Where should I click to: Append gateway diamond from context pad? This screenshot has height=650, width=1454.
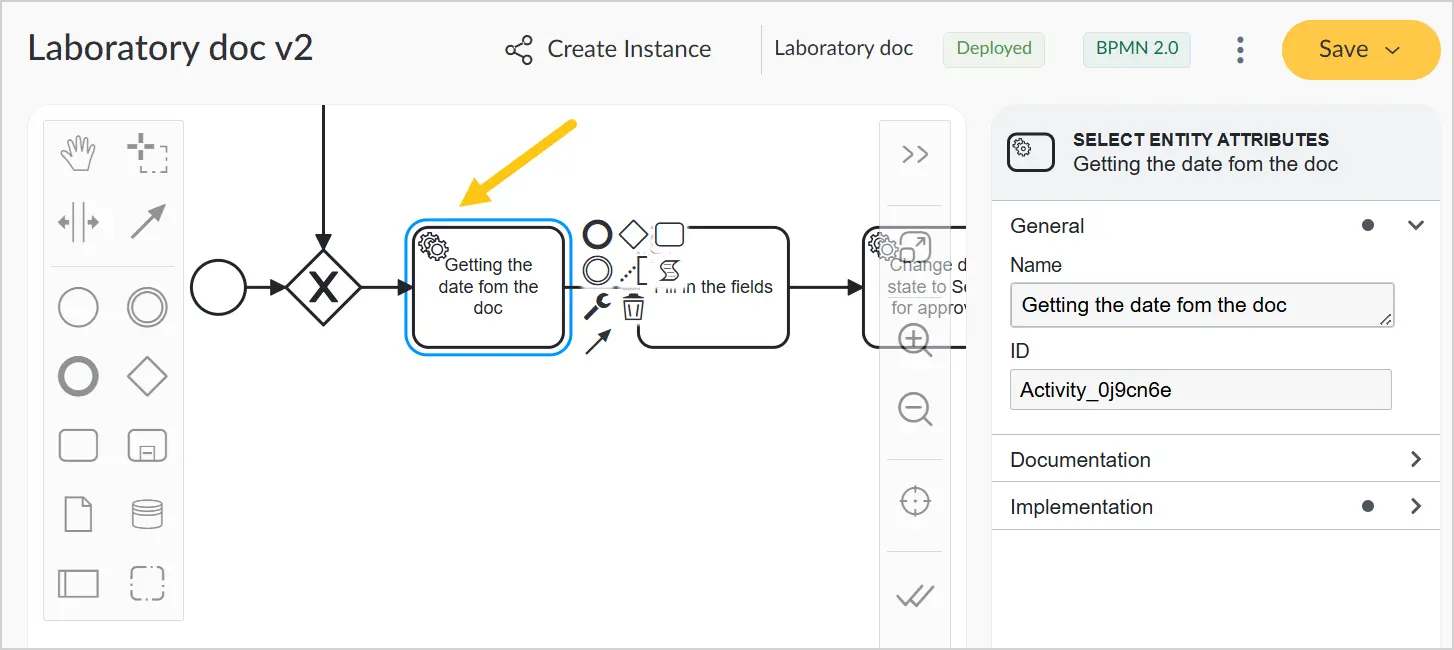(x=633, y=235)
